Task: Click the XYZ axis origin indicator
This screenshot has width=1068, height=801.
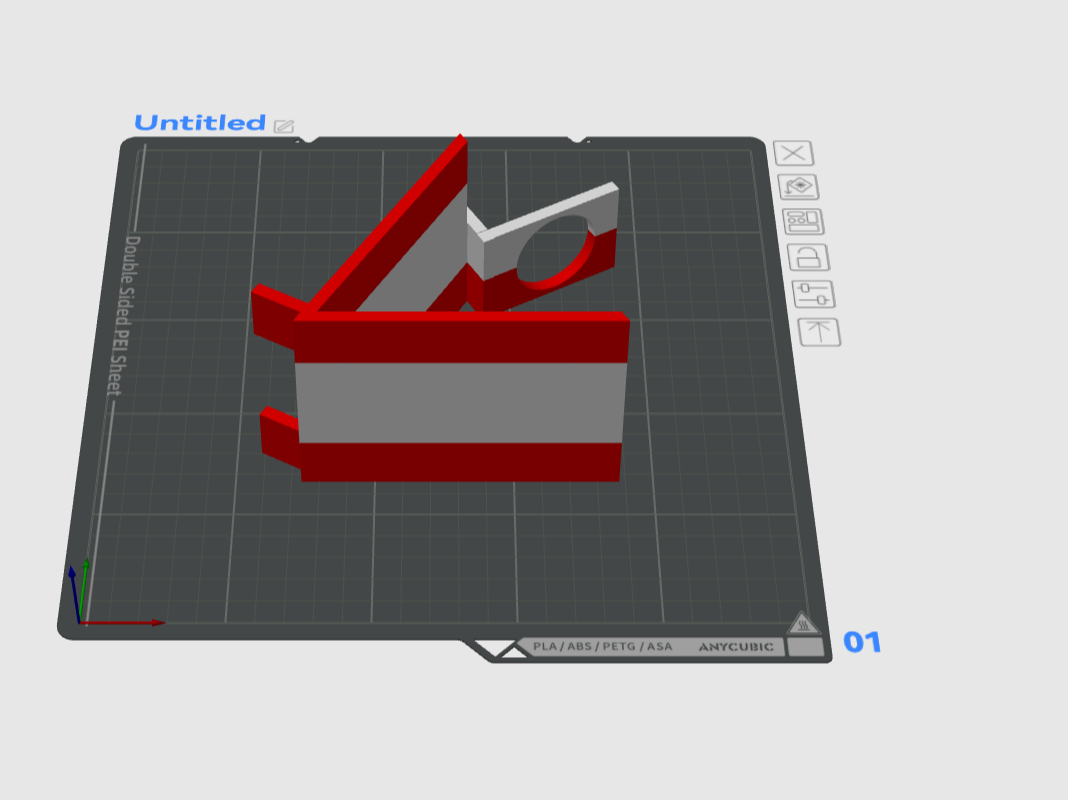Action: click(80, 621)
